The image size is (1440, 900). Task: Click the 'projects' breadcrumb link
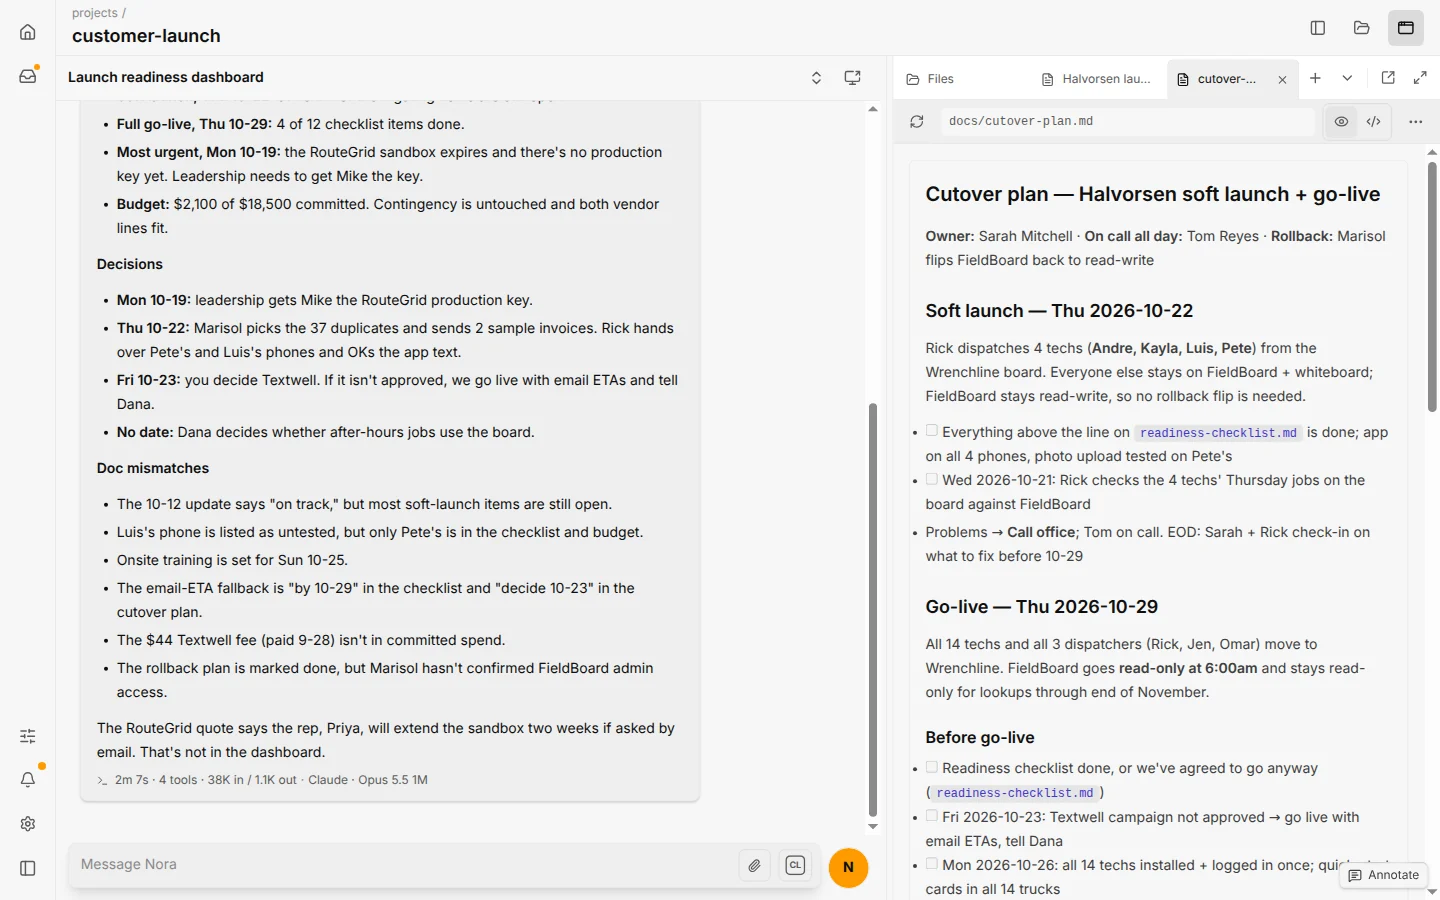coord(95,13)
